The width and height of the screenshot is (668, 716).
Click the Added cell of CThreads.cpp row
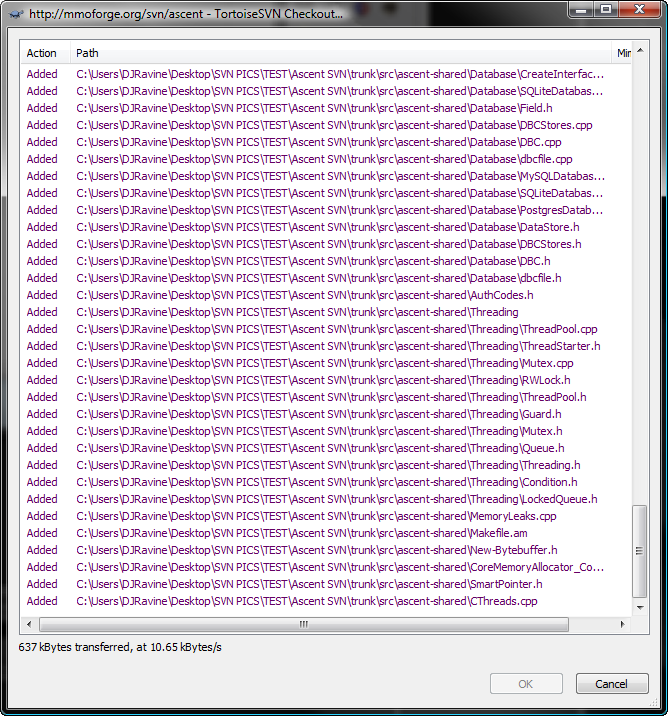[x=42, y=601]
